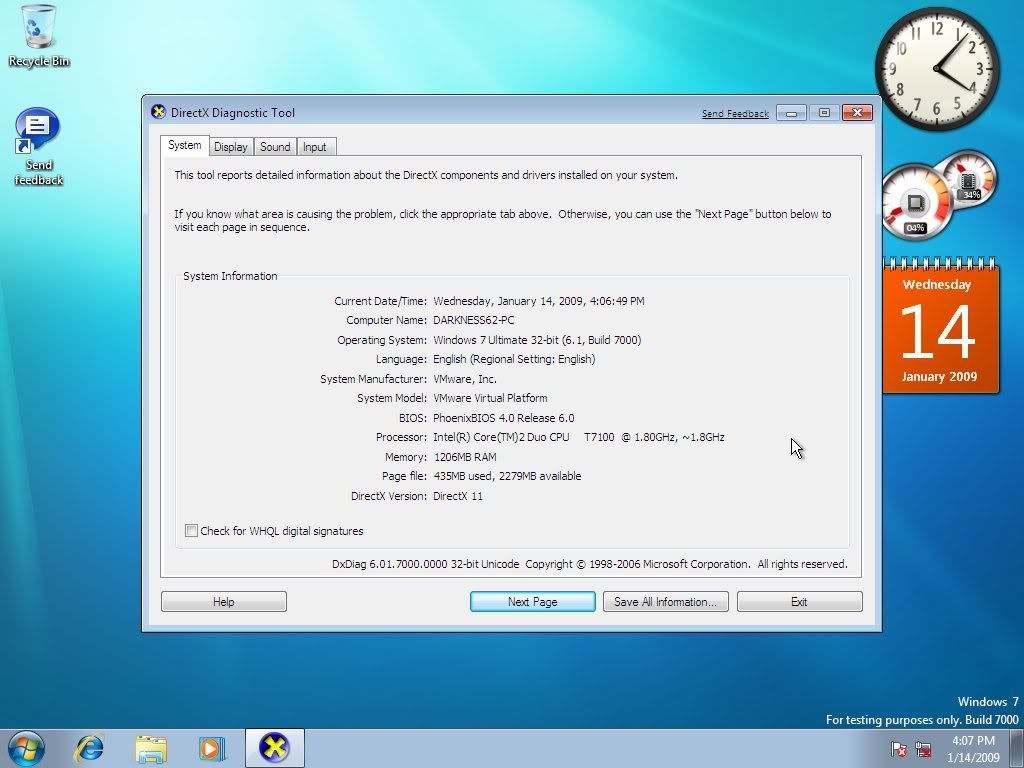Click the DirectX 11 version value
The width and height of the screenshot is (1024, 768).
click(x=458, y=496)
